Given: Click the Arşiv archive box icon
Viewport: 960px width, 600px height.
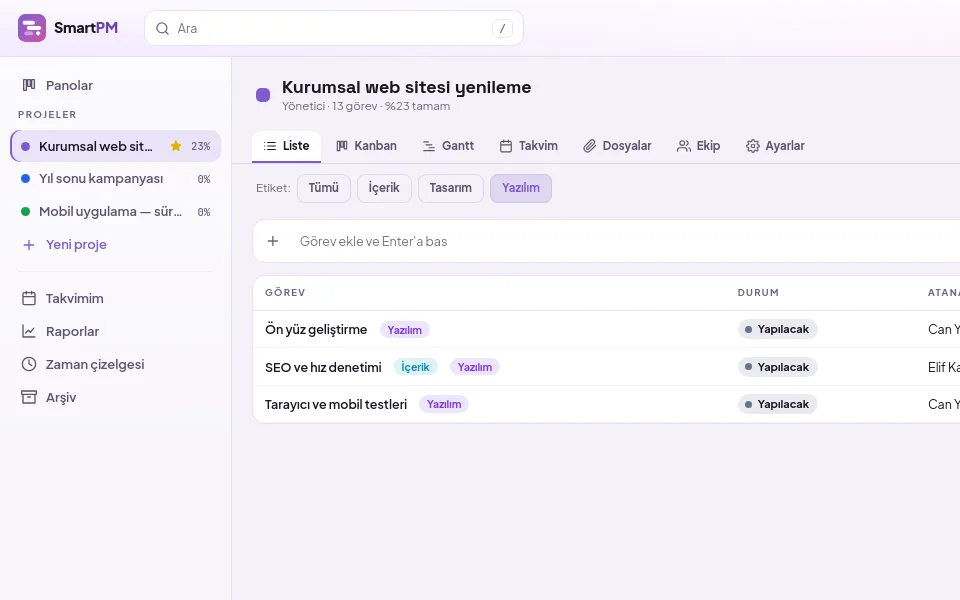Looking at the screenshot, I should point(29,397).
